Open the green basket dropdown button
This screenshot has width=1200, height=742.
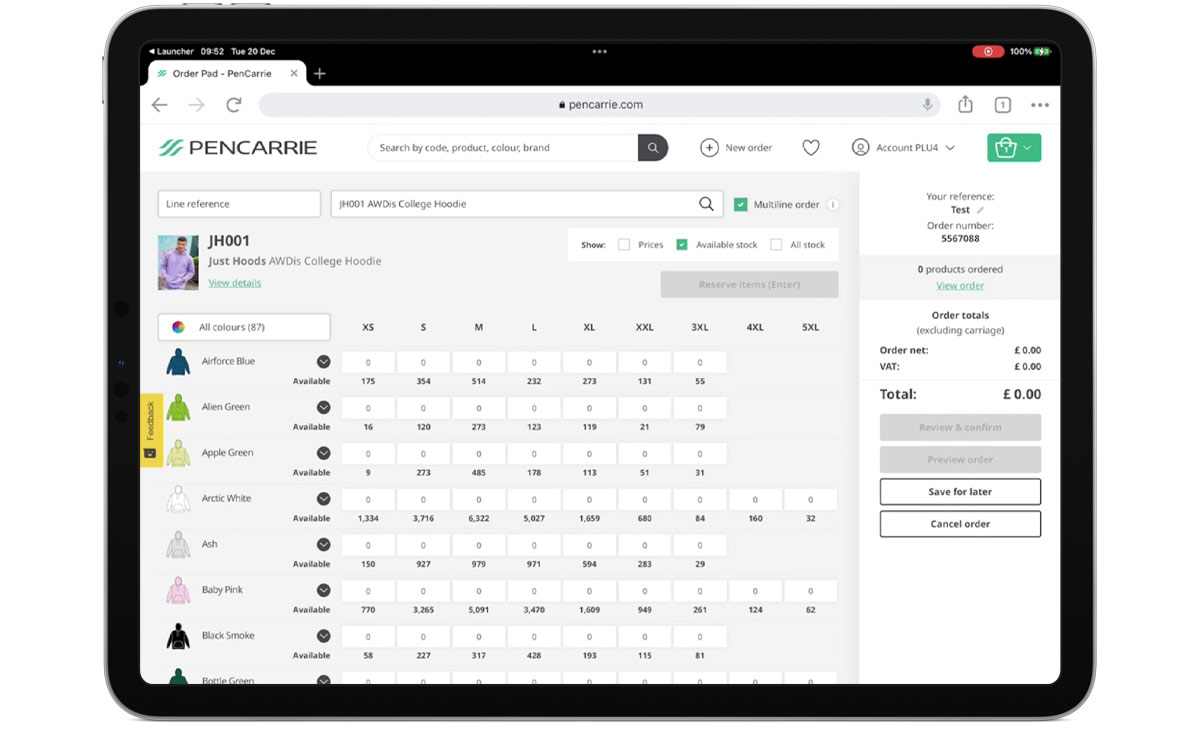coord(1014,148)
